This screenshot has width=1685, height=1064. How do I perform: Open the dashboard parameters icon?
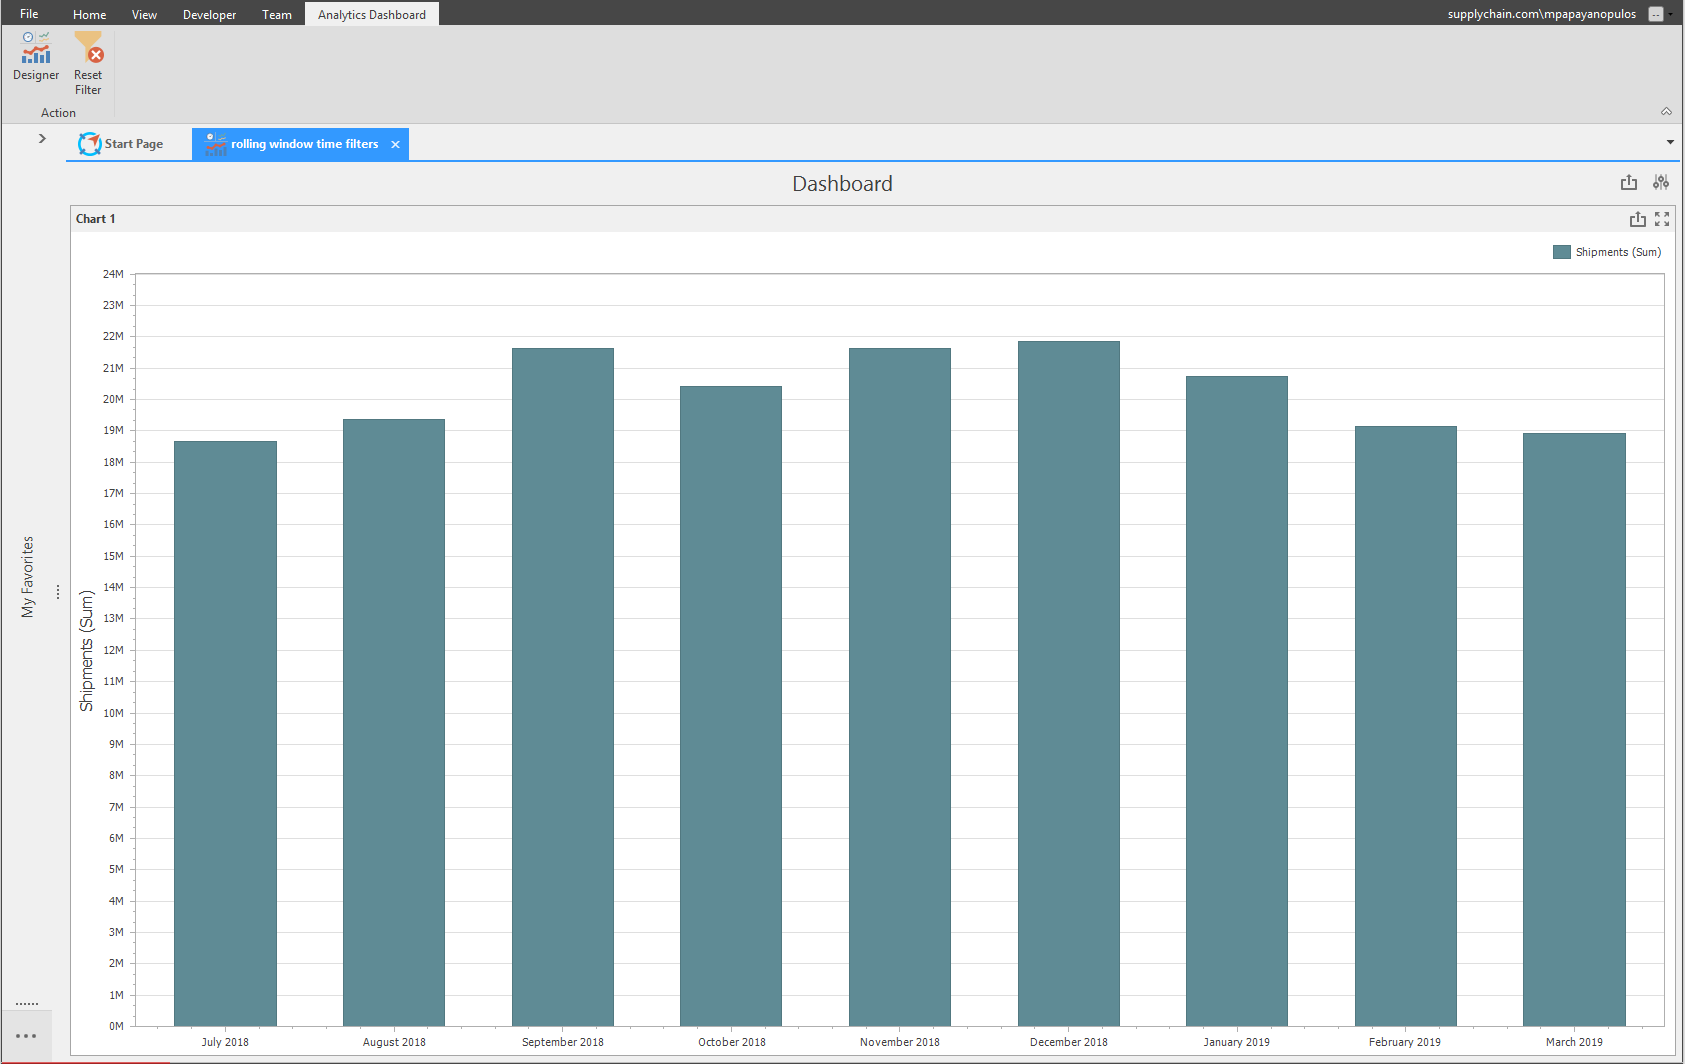(1661, 182)
